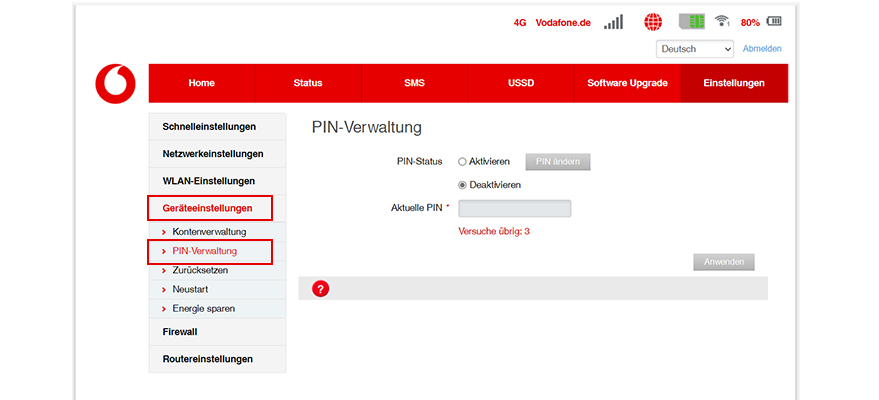Click the Vodafone logo icon

pyautogui.click(x=115, y=83)
